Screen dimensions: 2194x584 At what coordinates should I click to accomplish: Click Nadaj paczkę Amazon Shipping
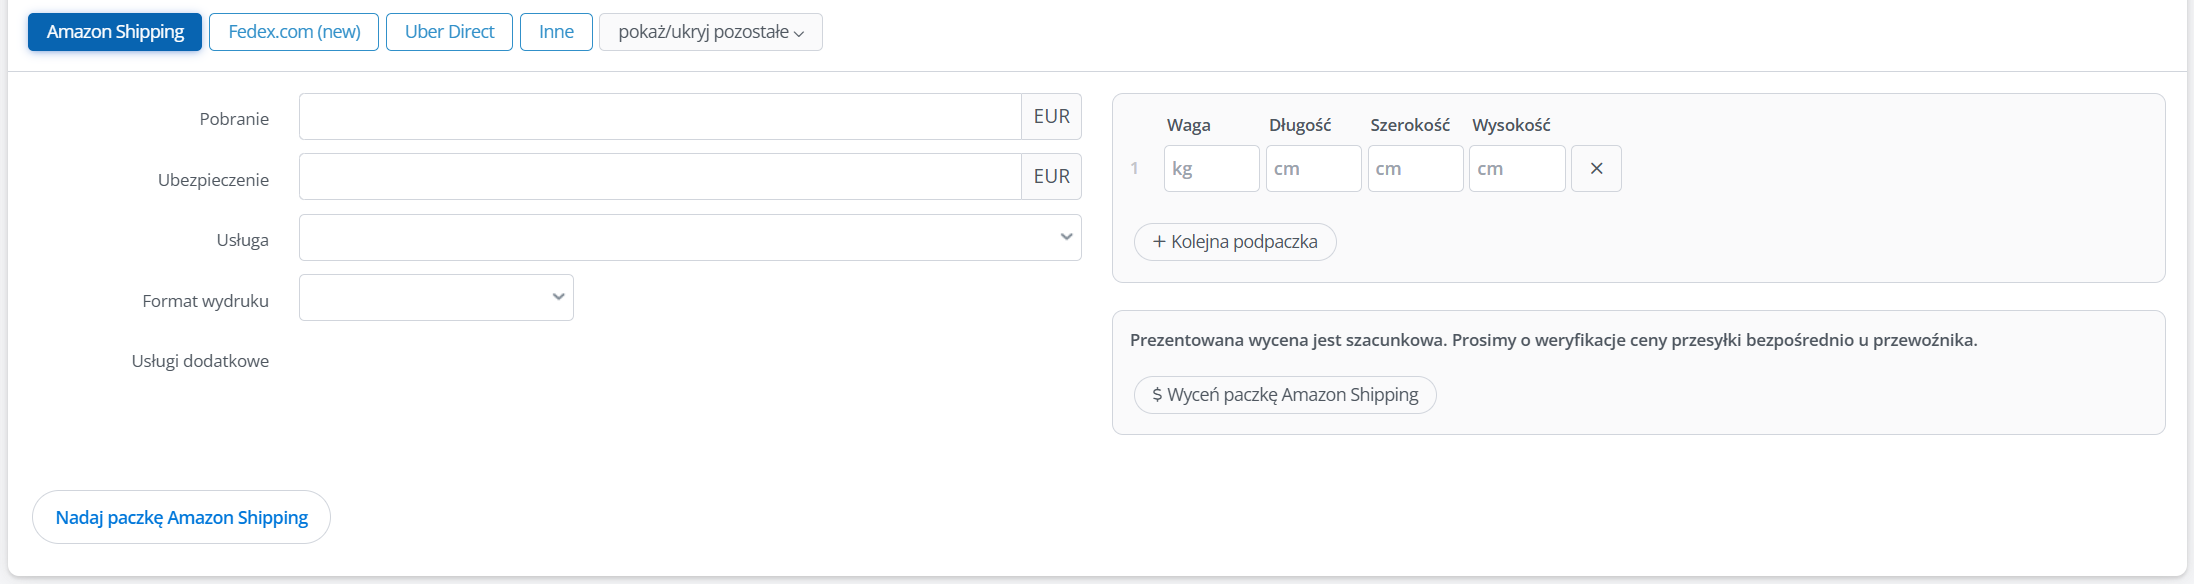[x=181, y=517]
